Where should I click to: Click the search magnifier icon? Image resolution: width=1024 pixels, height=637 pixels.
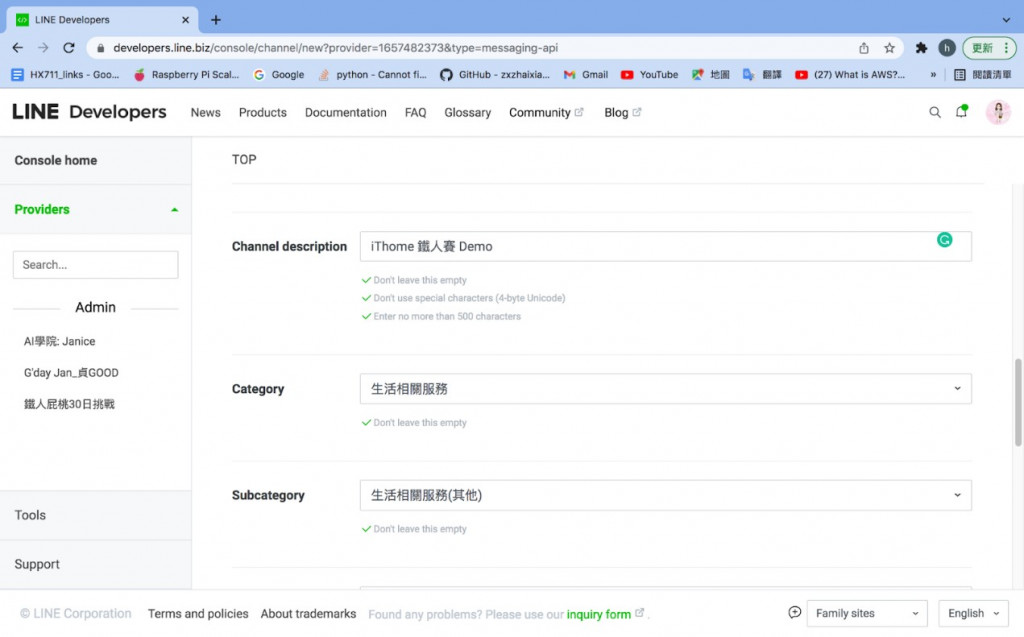pyautogui.click(x=935, y=112)
